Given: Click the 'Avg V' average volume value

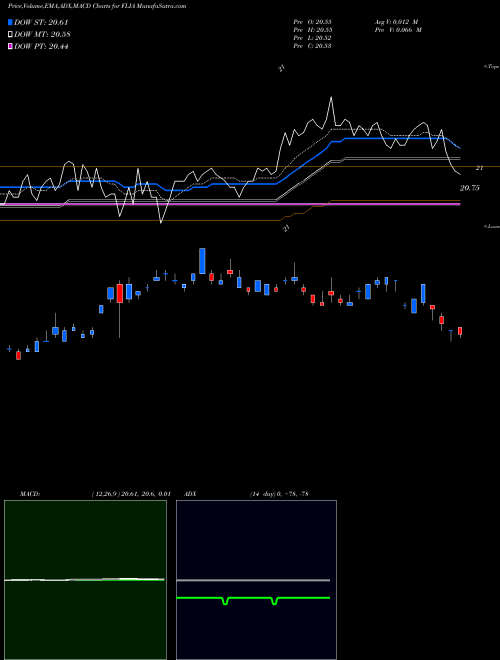Looking at the screenshot, I should click(396, 22).
